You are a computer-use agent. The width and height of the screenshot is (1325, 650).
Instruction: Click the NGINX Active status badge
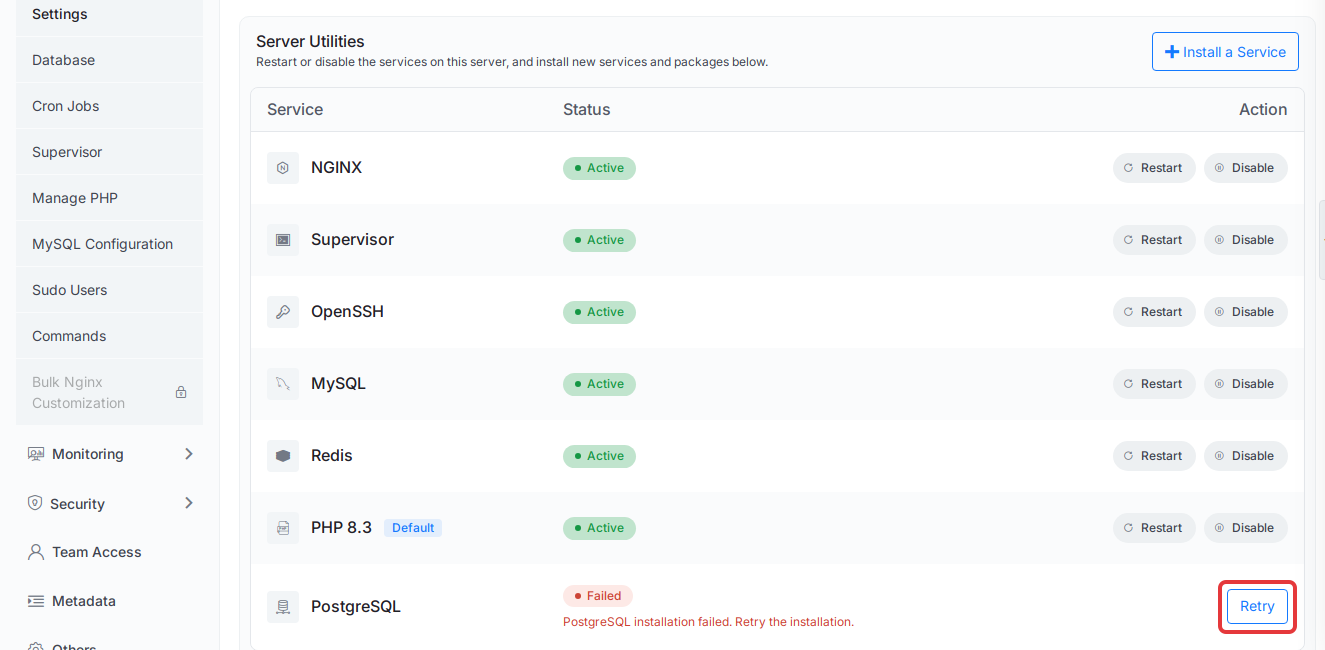click(x=599, y=168)
